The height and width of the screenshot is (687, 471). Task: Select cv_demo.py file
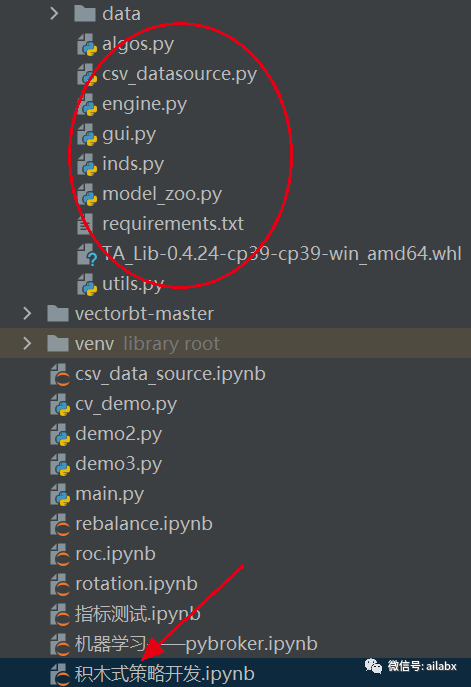[x=126, y=404]
